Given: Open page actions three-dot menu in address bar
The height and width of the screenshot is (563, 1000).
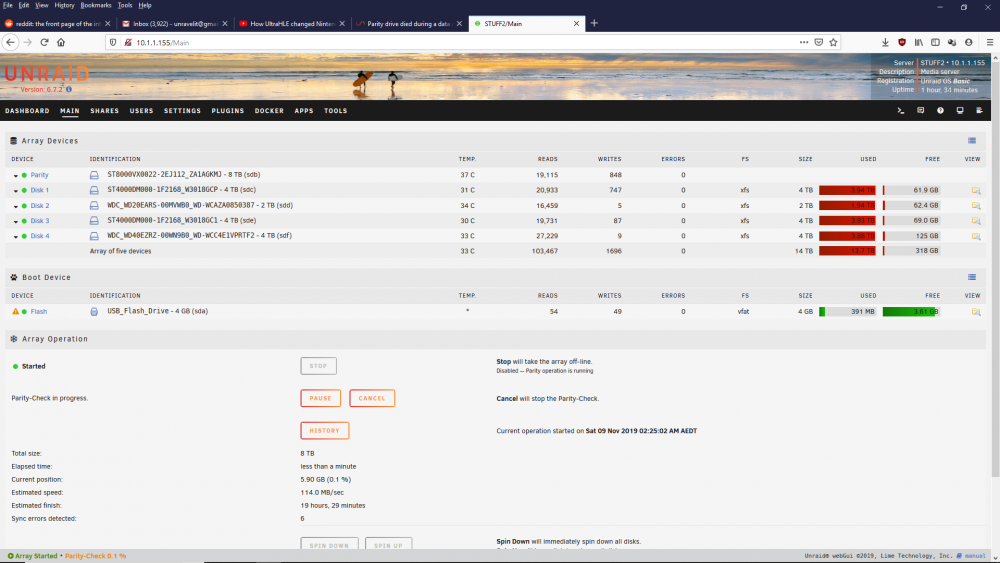Looking at the screenshot, I should (x=804, y=42).
